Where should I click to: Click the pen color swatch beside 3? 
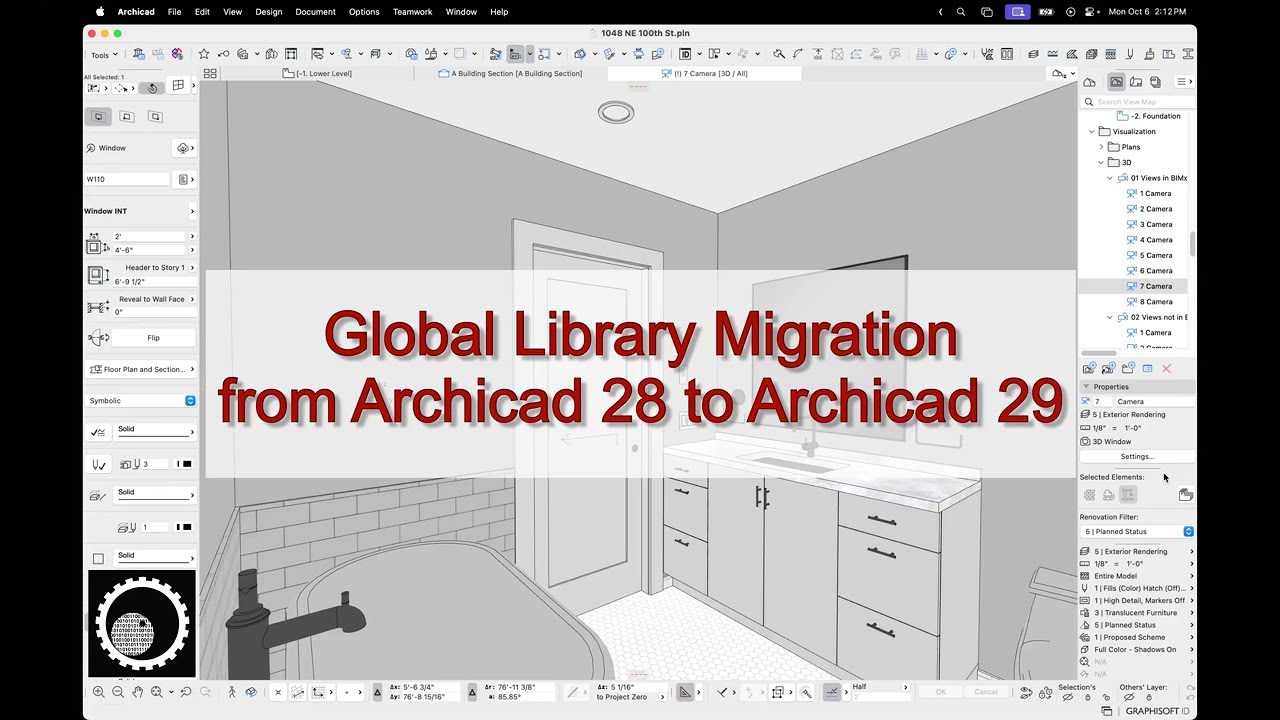click(184, 464)
